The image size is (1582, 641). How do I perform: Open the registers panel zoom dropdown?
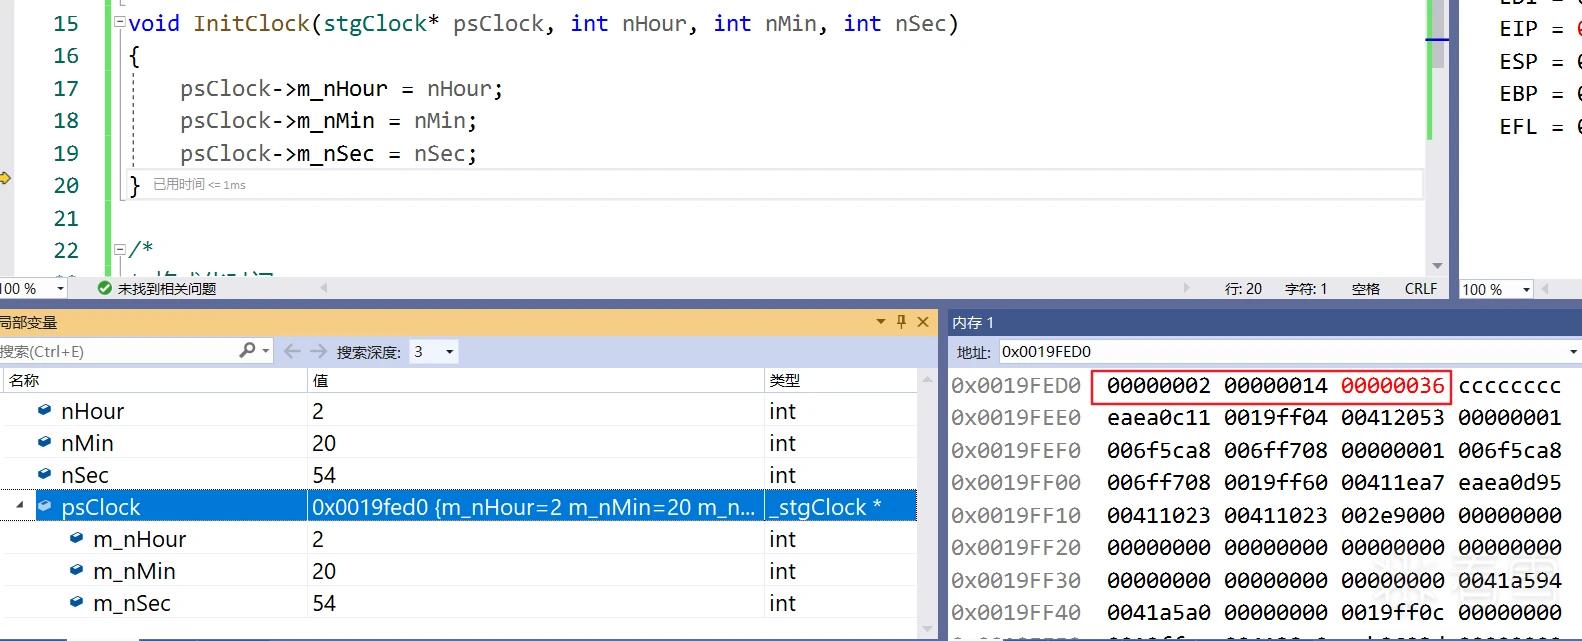pyautogui.click(x=1526, y=290)
